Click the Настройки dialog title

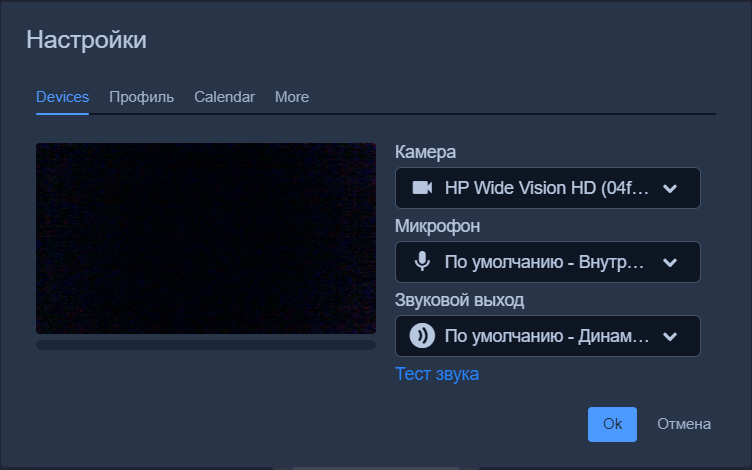[86, 40]
